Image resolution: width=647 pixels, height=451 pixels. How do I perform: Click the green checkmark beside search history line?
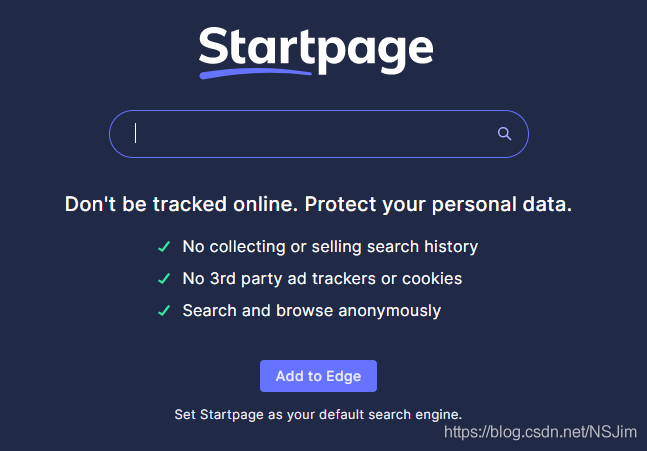tap(164, 247)
